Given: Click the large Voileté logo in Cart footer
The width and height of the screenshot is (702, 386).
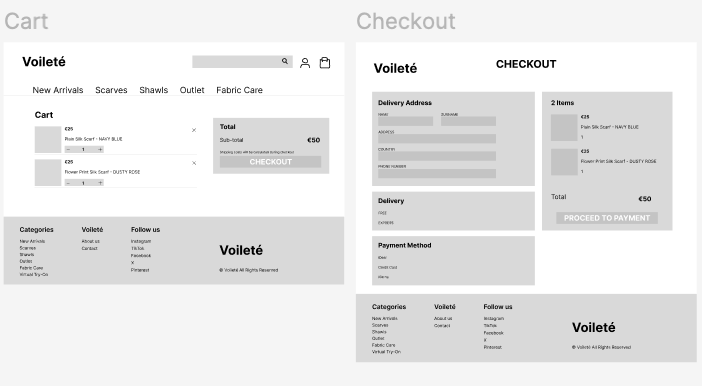Looking at the screenshot, I should [241, 250].
